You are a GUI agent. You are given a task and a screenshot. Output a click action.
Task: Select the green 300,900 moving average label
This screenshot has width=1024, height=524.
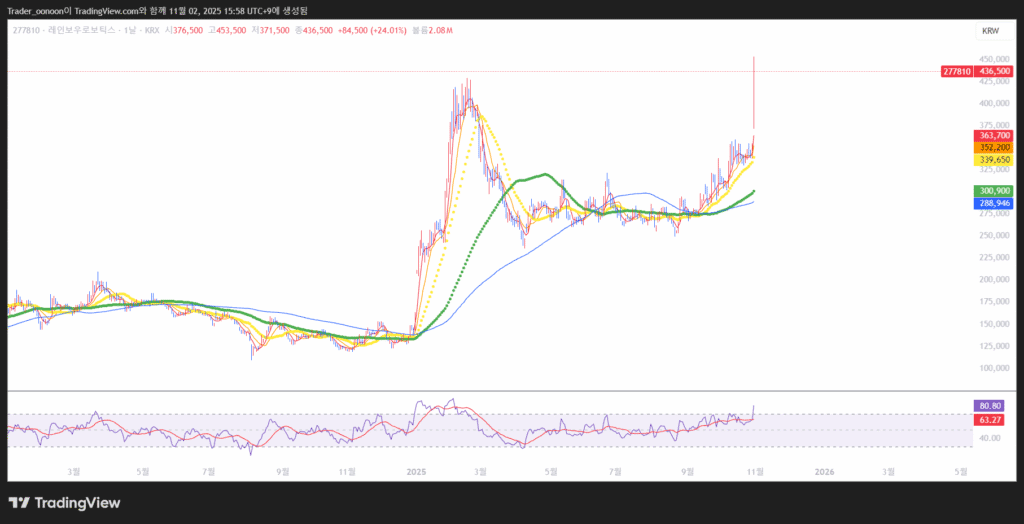click(x=994, y=191)
